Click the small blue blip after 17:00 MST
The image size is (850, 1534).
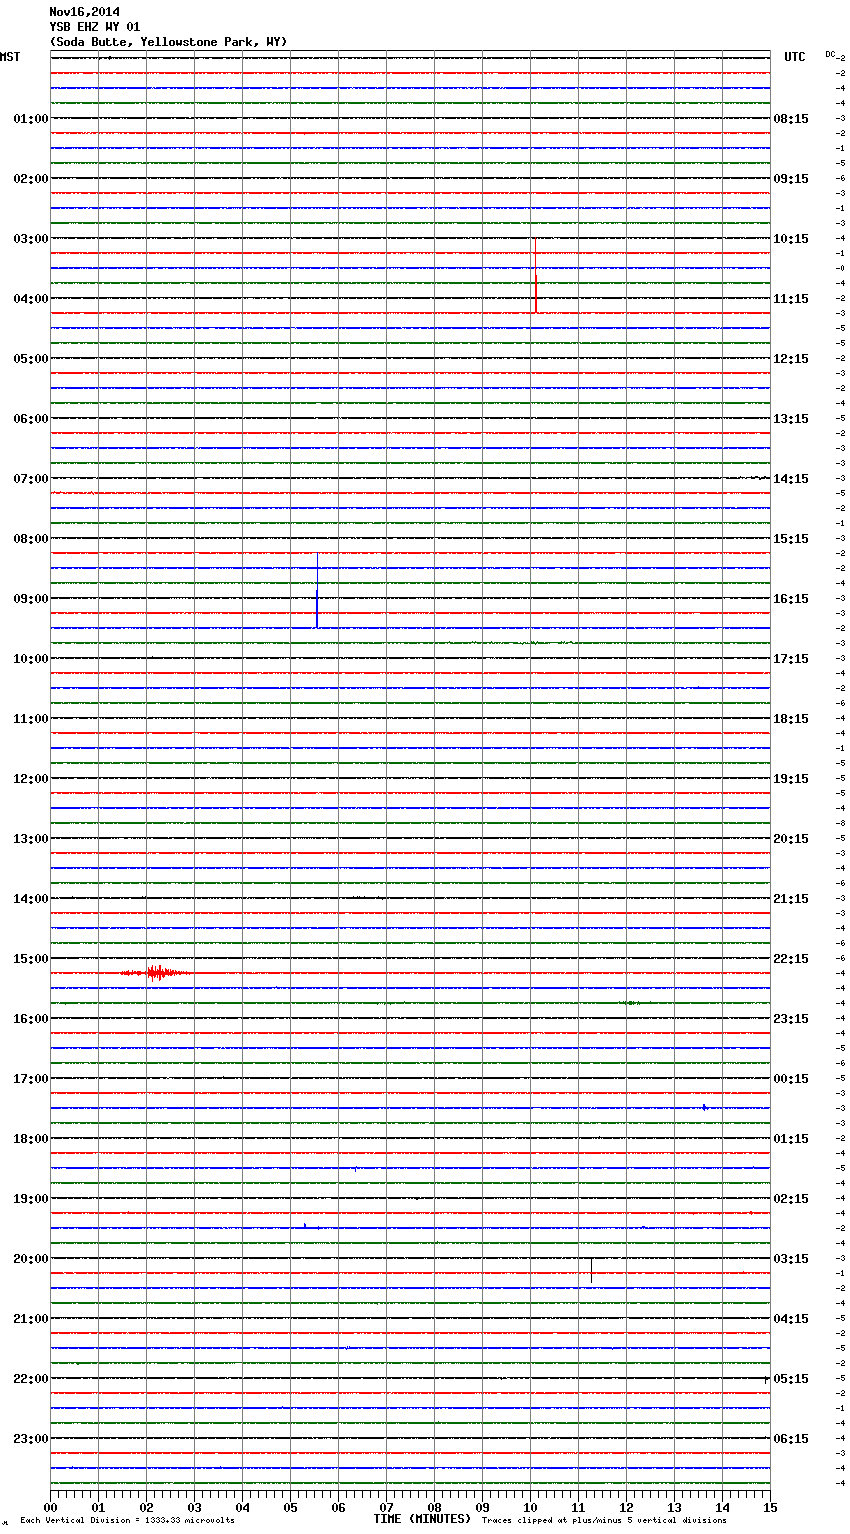(705, 1107)
